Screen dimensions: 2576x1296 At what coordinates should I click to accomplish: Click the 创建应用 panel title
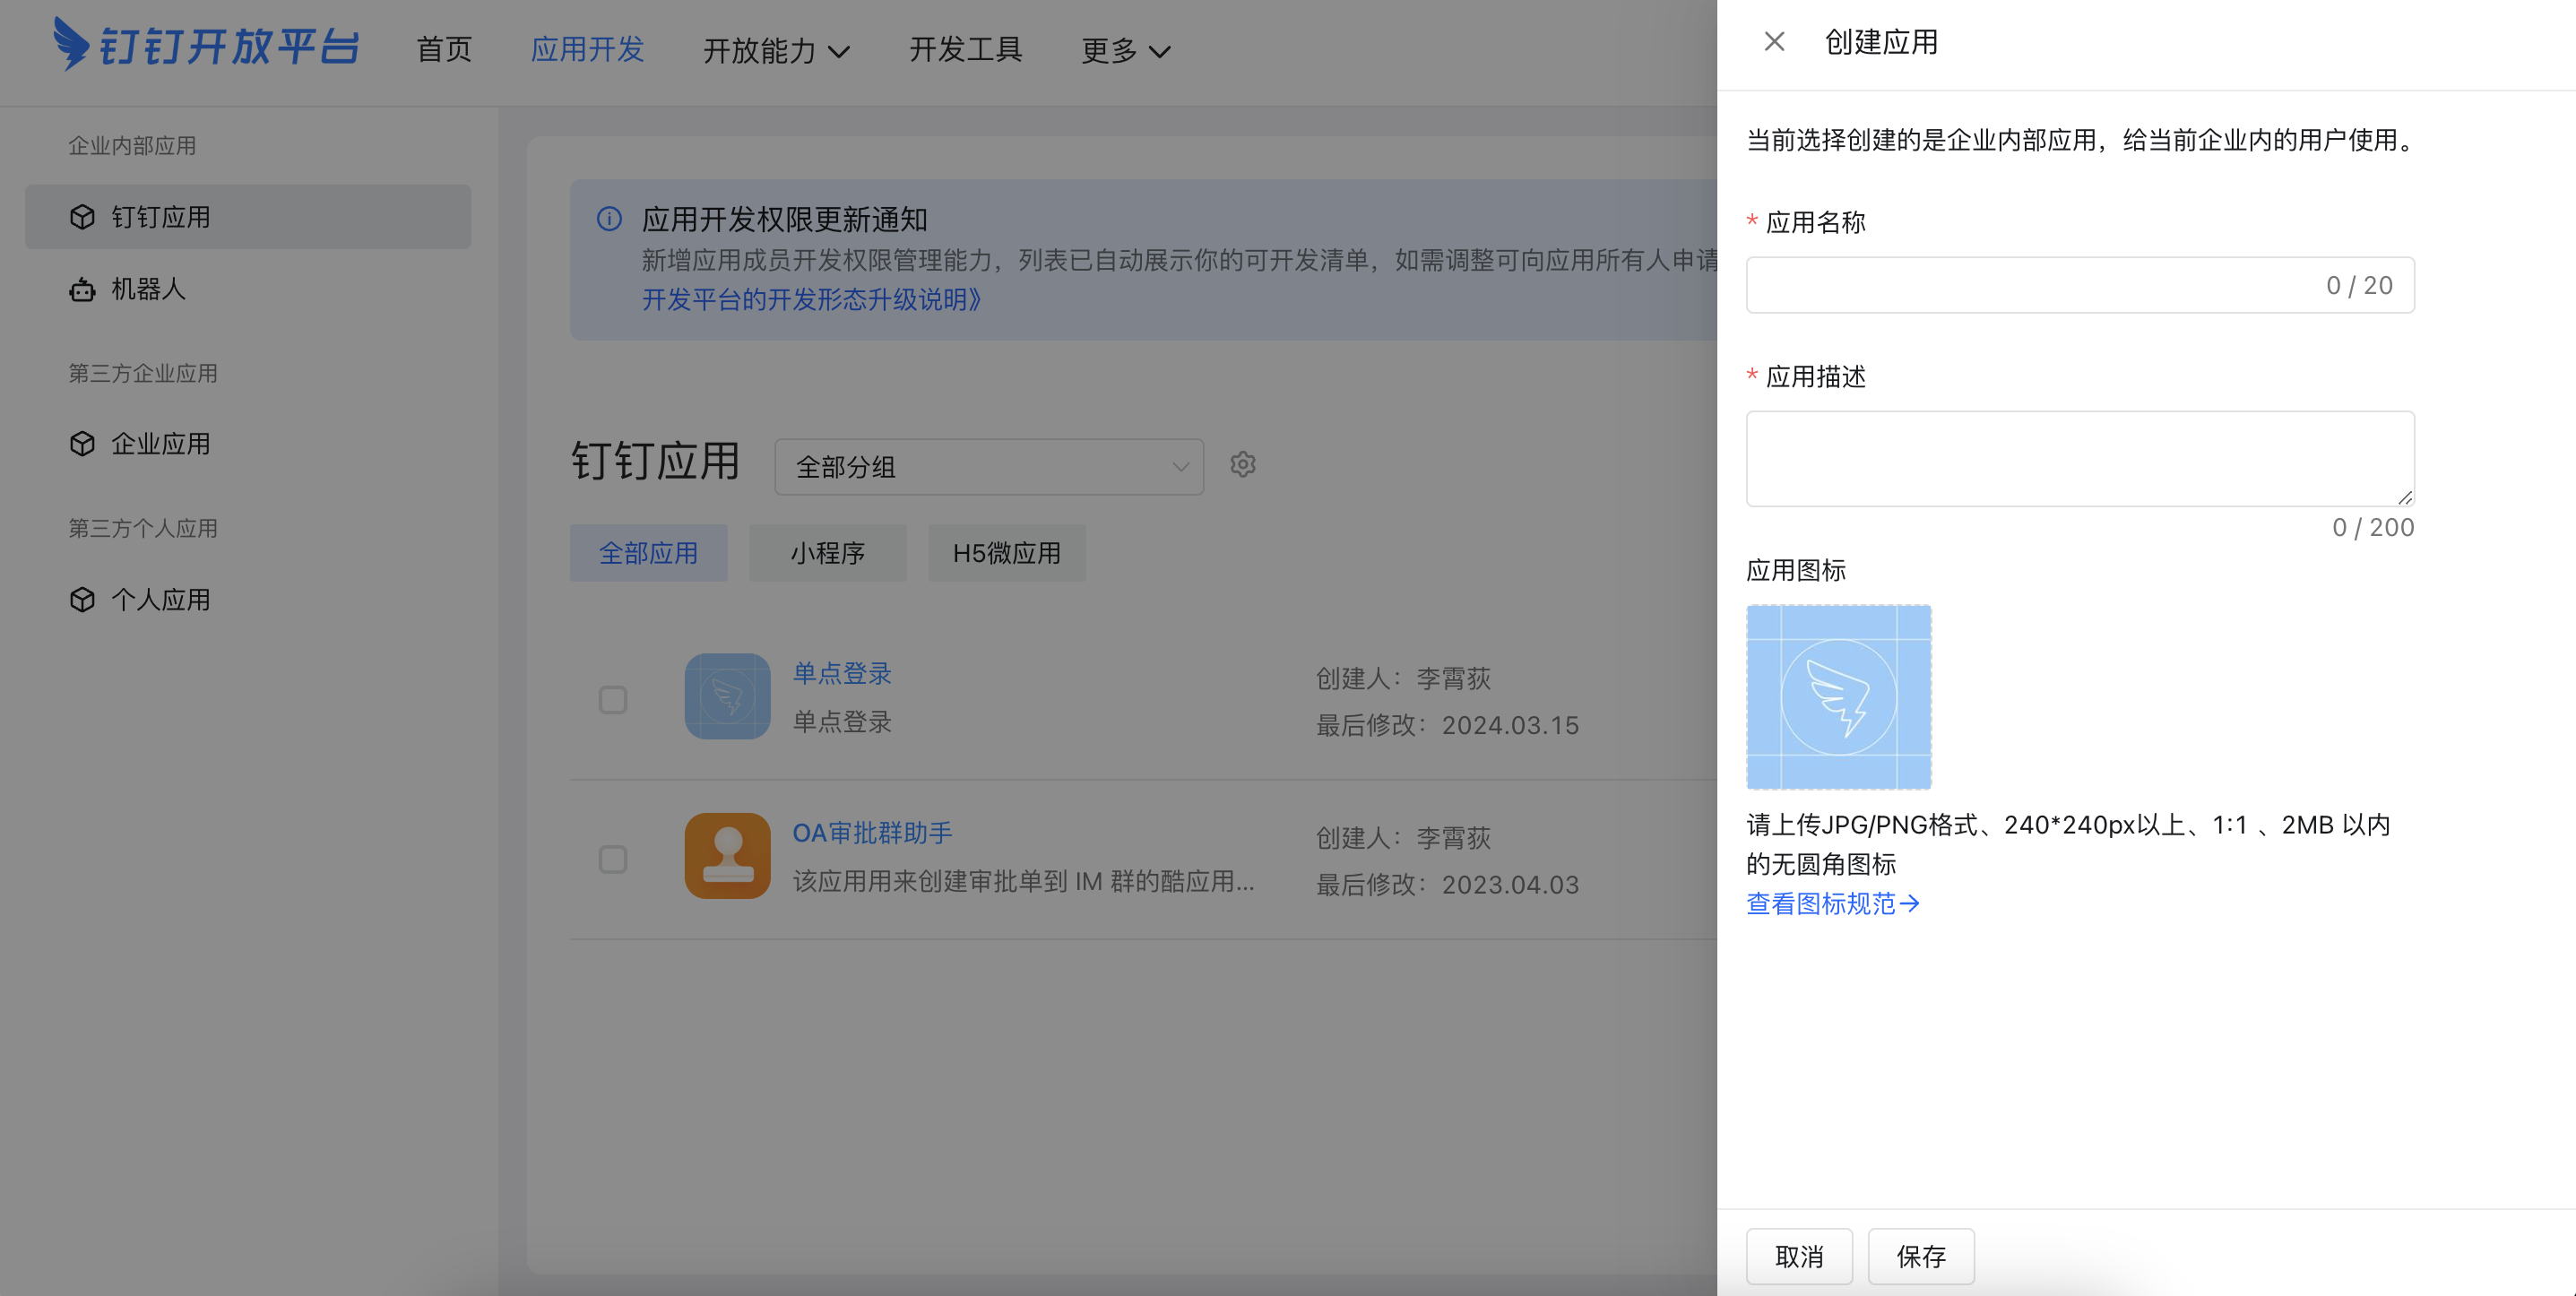point(1881,42)
